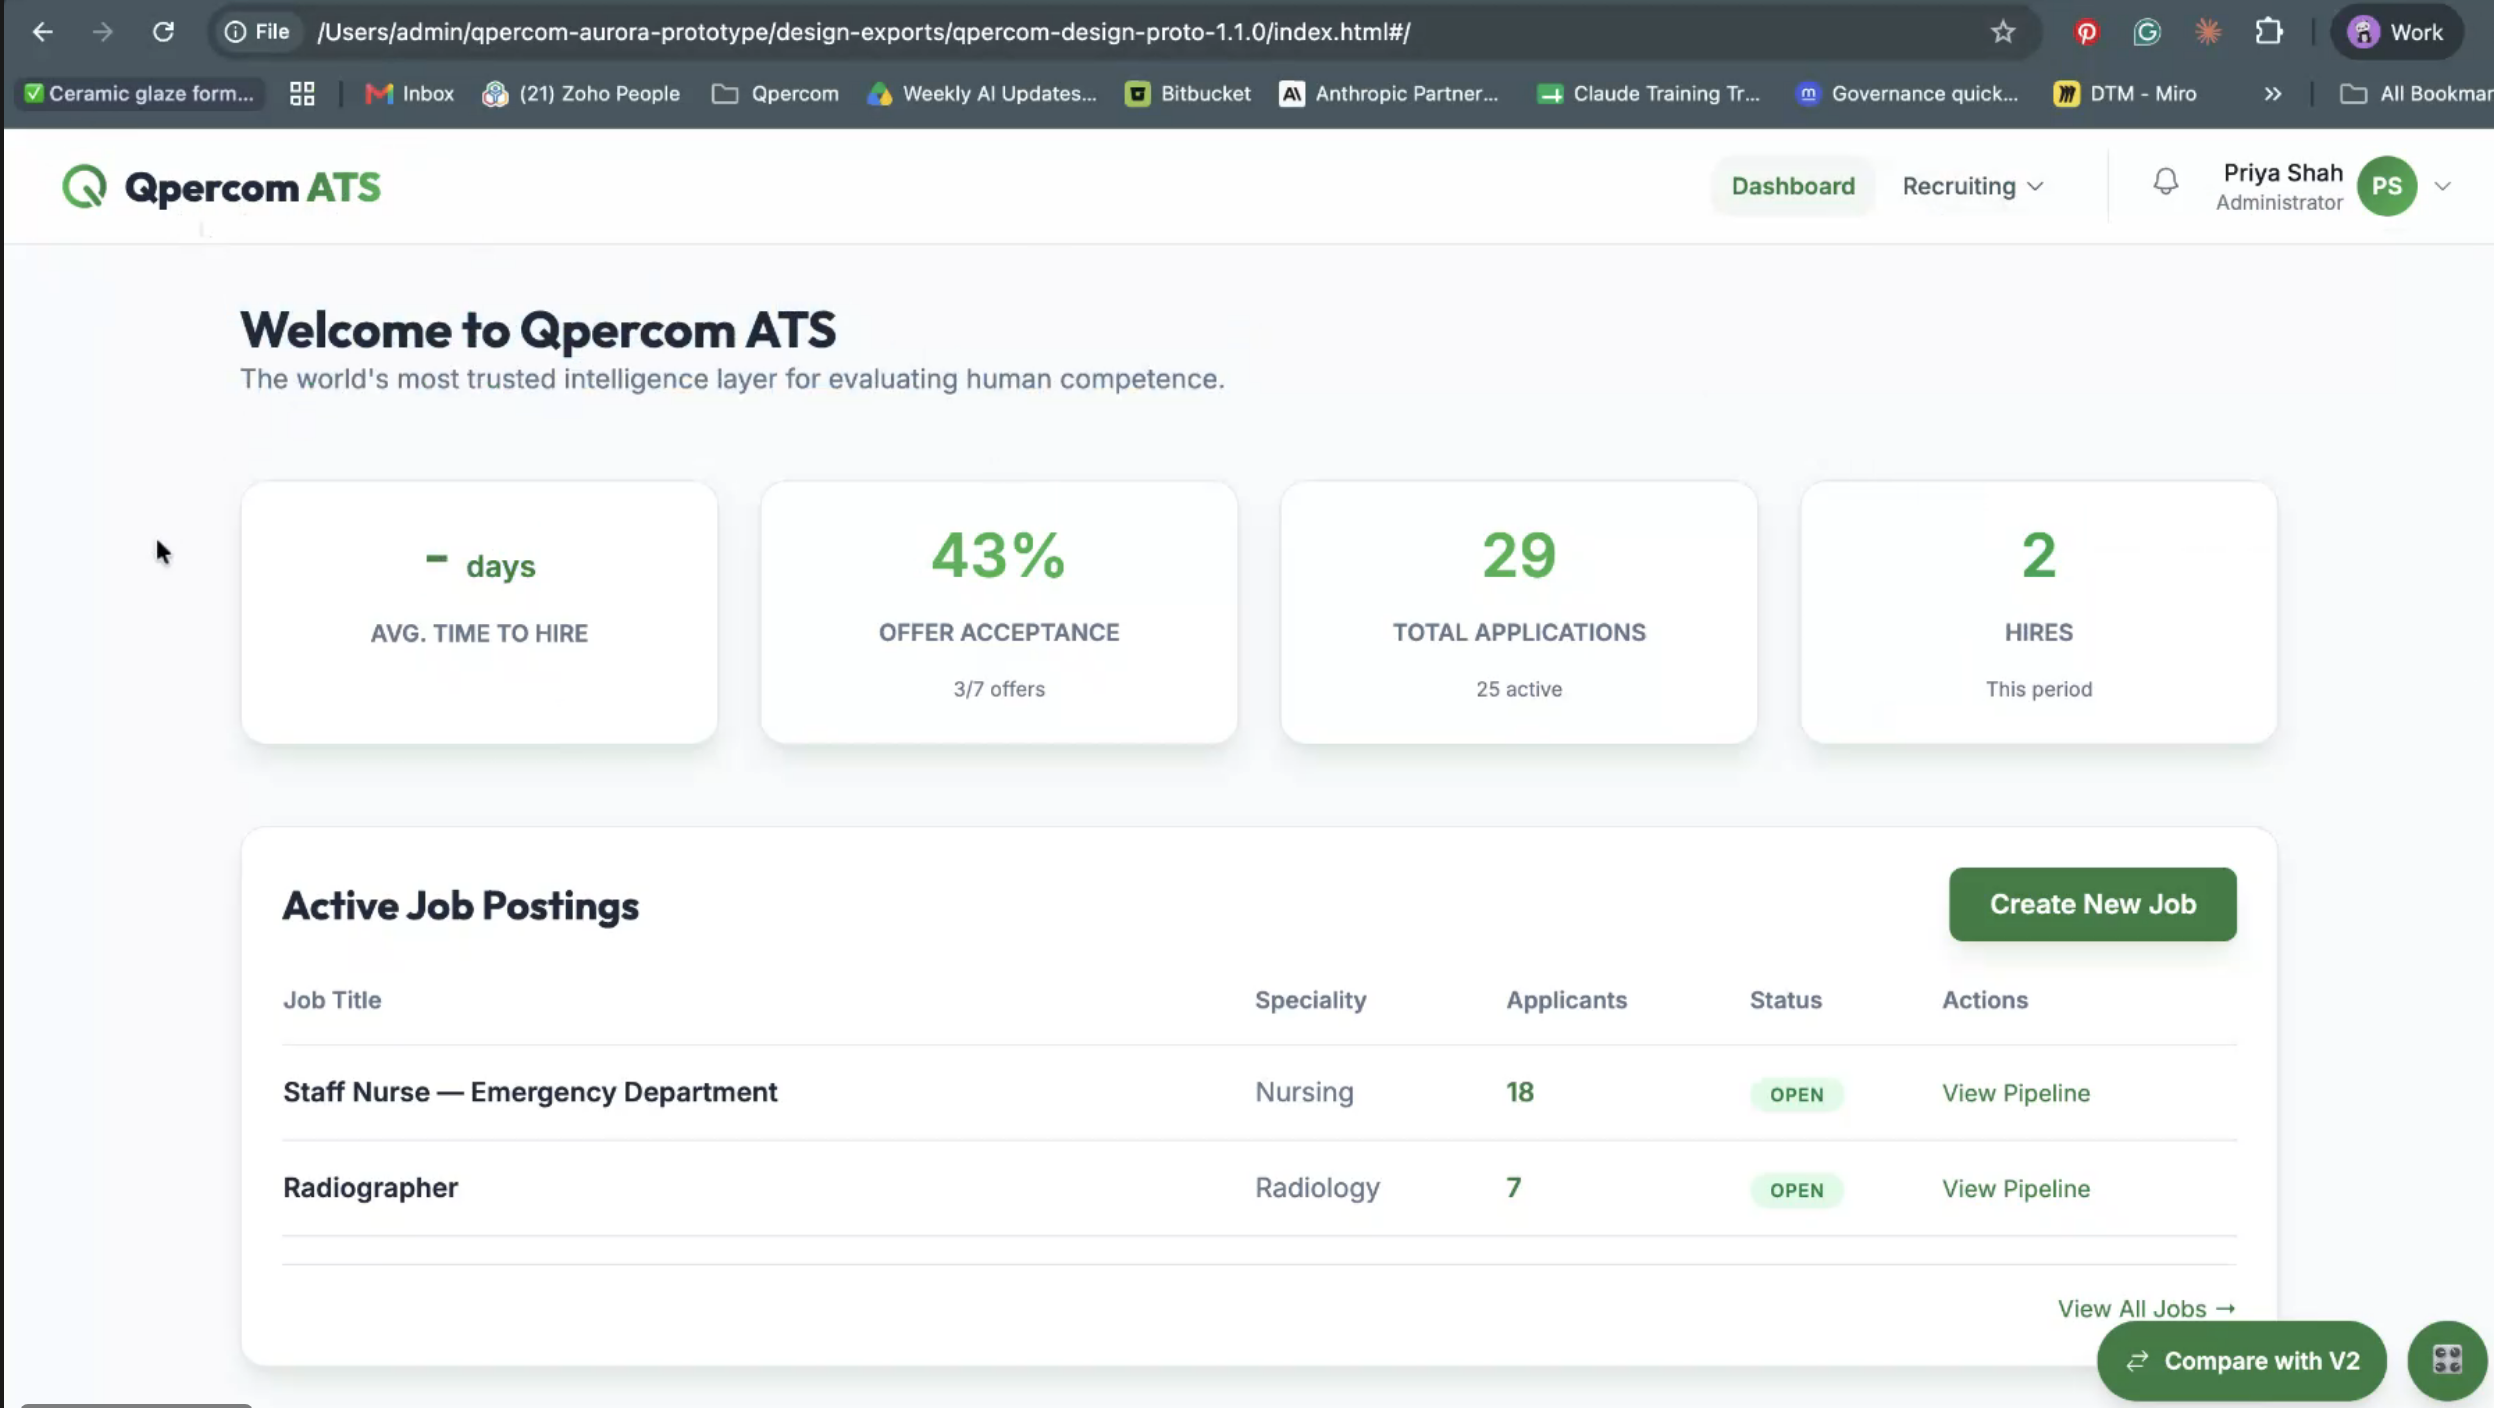Click the Status column header
This screenshot has height=1408, width=2494.
[x=1785, y=1000]
